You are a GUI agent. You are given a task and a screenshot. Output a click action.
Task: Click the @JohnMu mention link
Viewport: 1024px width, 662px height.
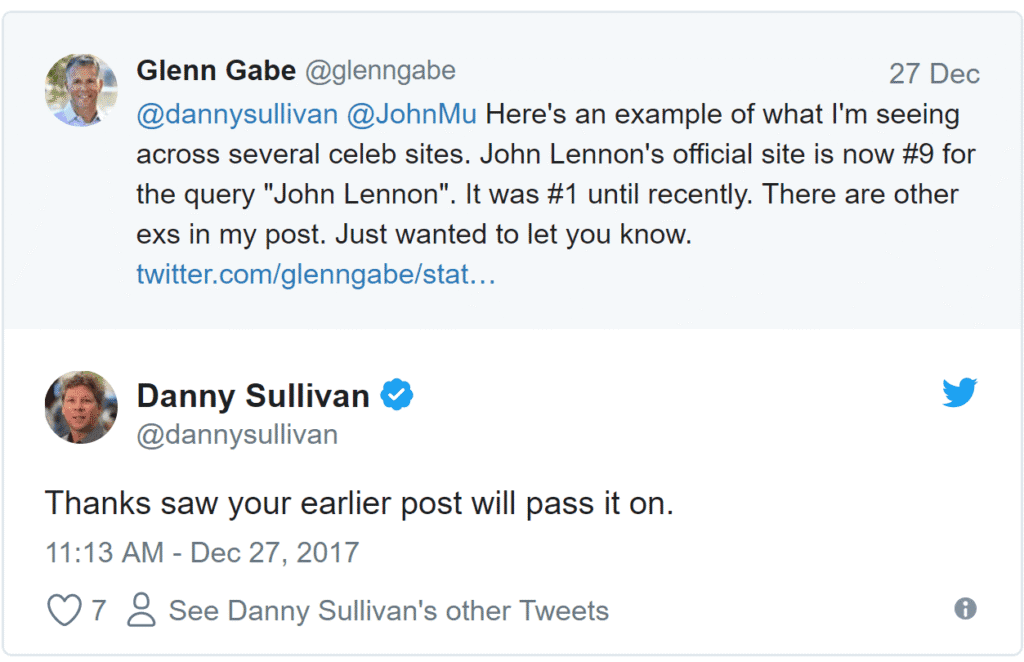(x=411, y=114)
